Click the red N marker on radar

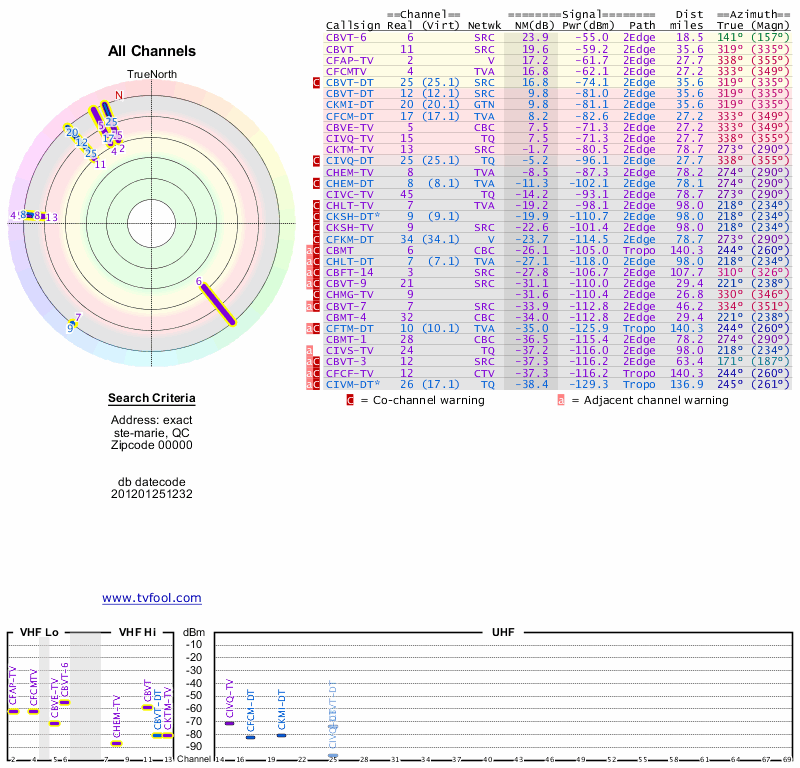[x=119, y=96]
